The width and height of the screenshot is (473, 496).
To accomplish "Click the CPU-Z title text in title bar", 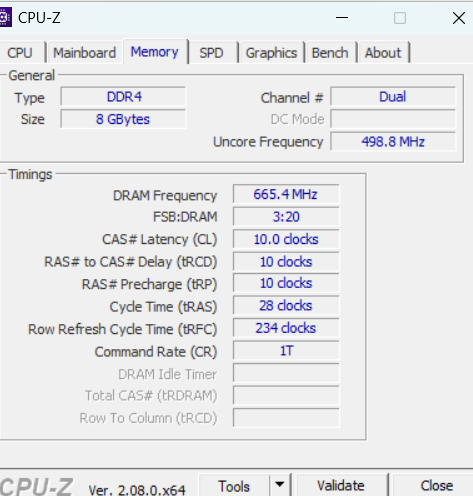I will (x=39, y=18).
